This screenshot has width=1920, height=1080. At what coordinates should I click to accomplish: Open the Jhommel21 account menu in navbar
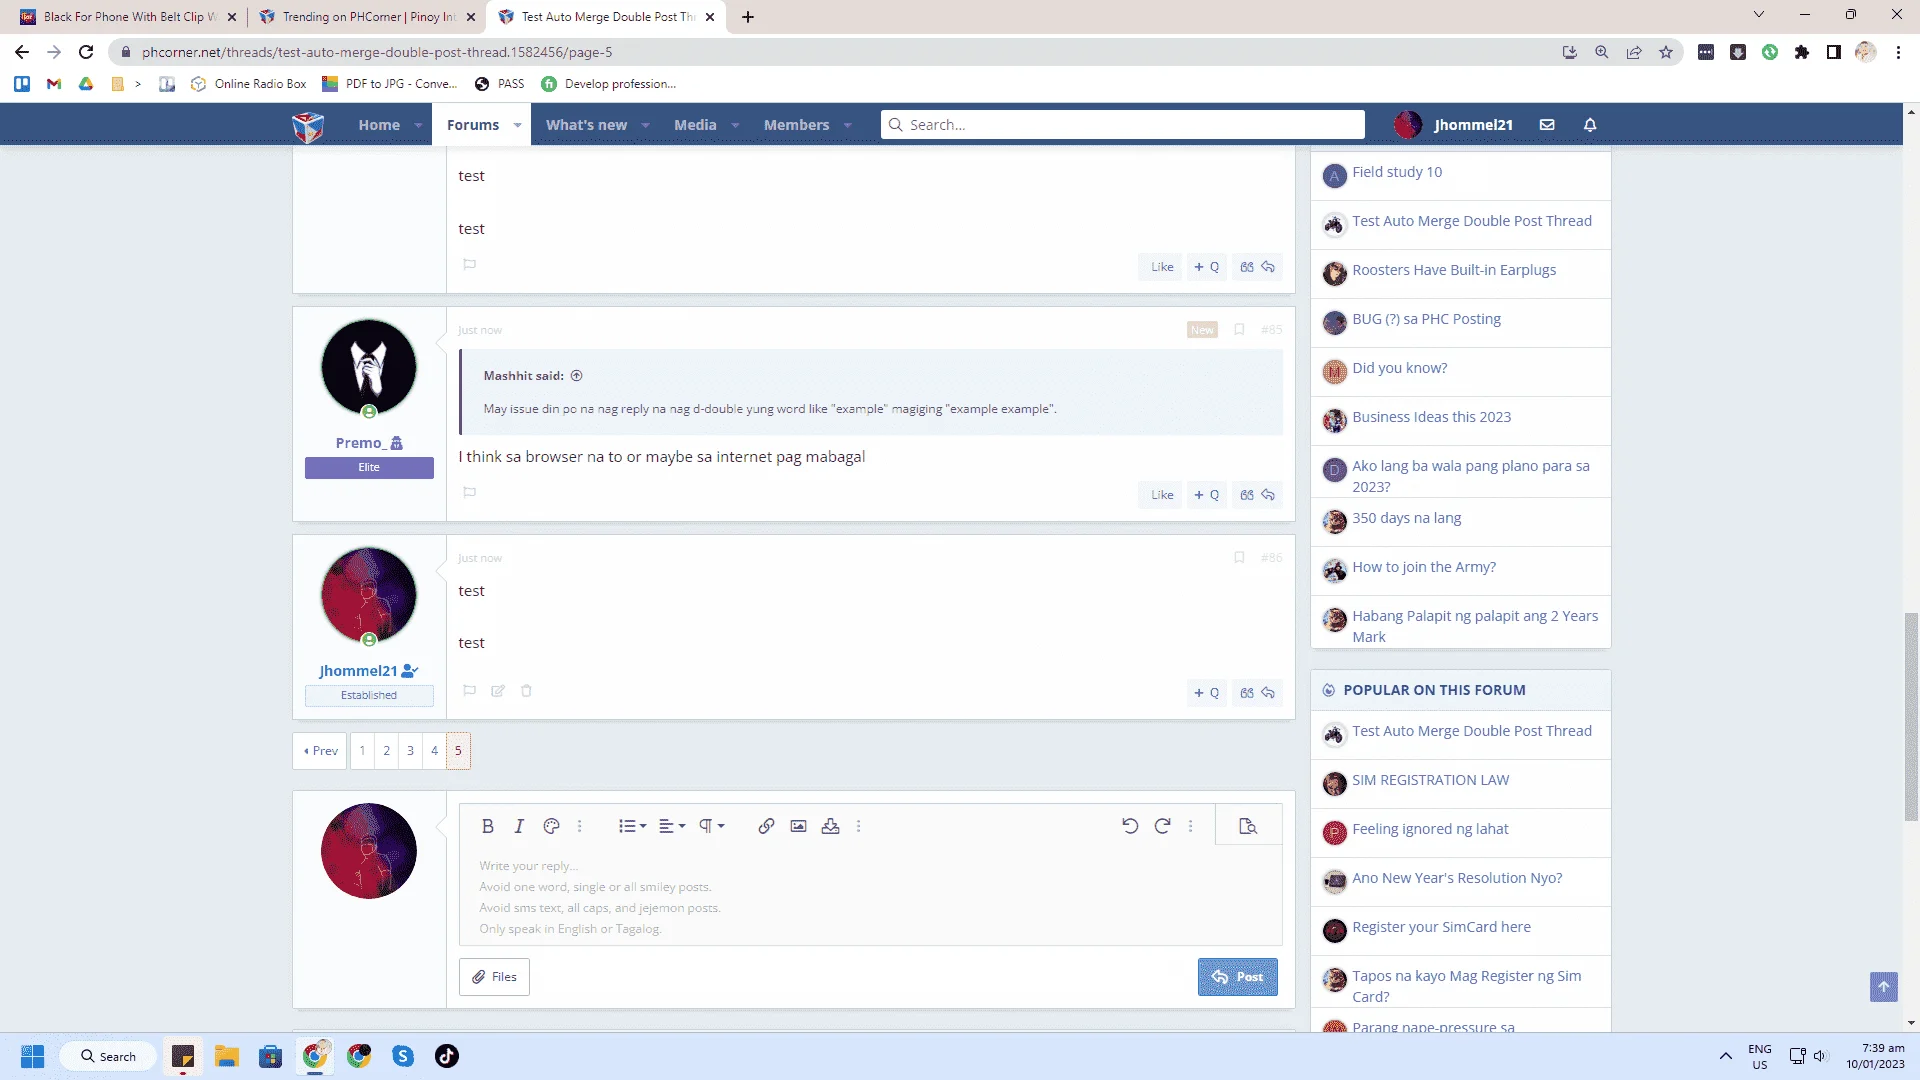coord(1454,125)
